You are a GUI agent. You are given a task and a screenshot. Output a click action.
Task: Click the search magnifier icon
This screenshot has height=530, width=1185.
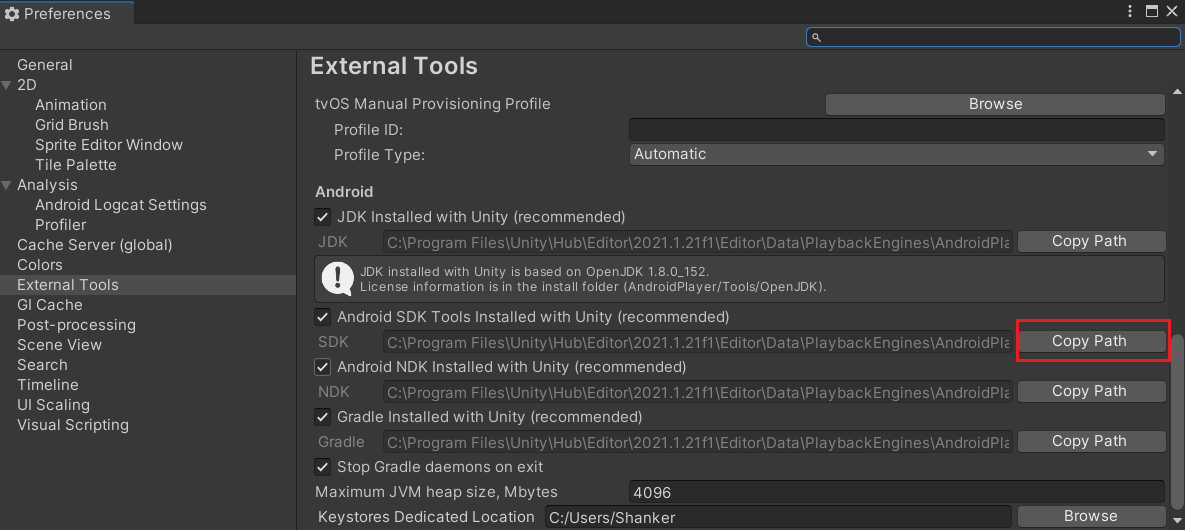click(x=816, y=37)
